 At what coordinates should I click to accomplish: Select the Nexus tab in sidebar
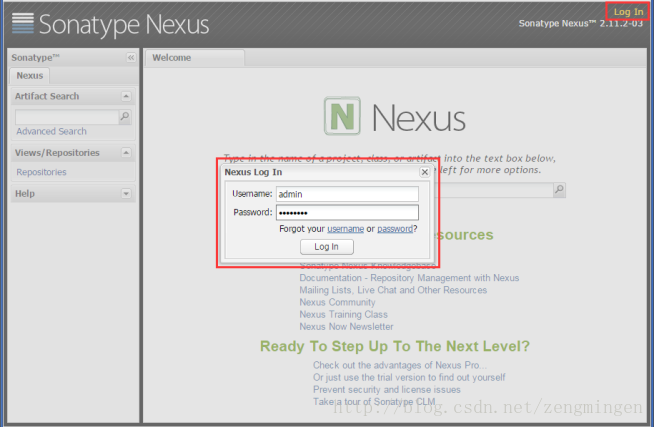30,75
